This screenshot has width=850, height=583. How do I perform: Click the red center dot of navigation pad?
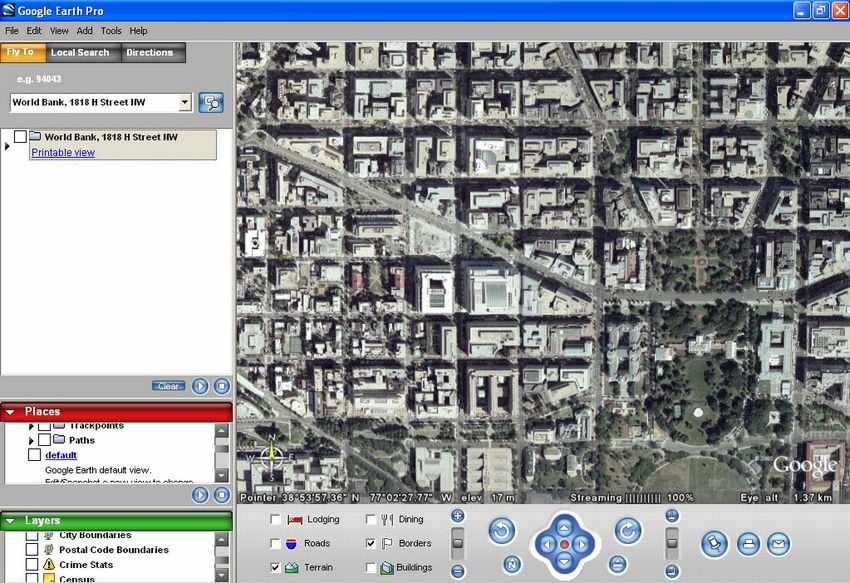pos(564,544)
